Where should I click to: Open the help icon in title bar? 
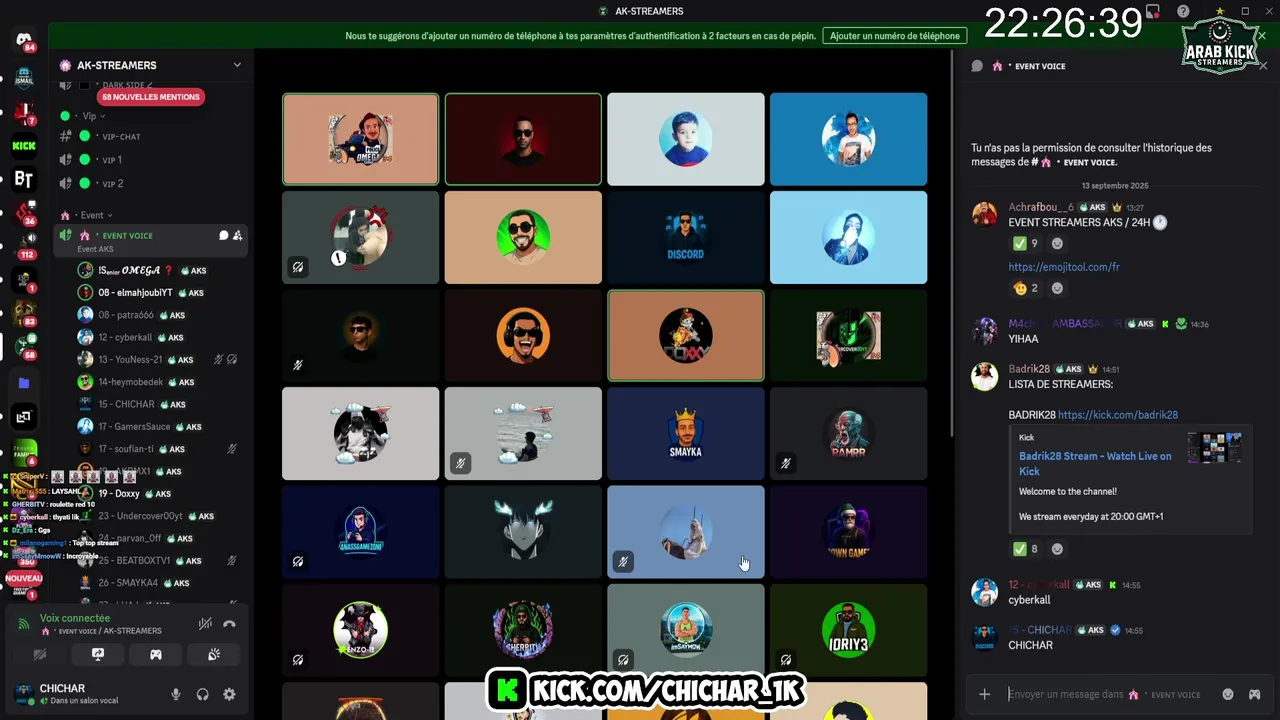(1184, 11)
